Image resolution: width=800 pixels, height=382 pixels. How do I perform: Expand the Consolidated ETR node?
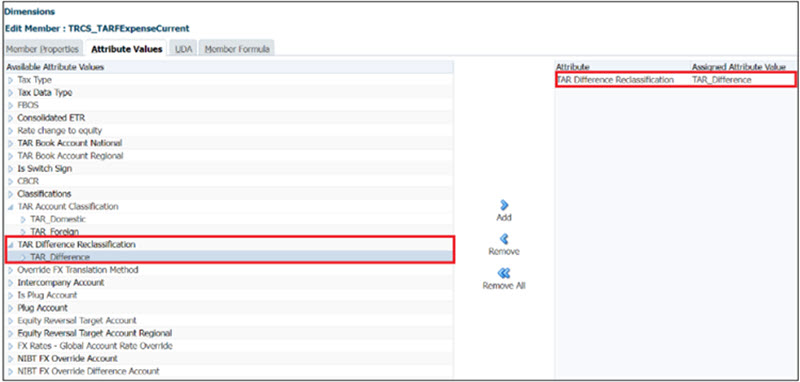tap(11, 118)
